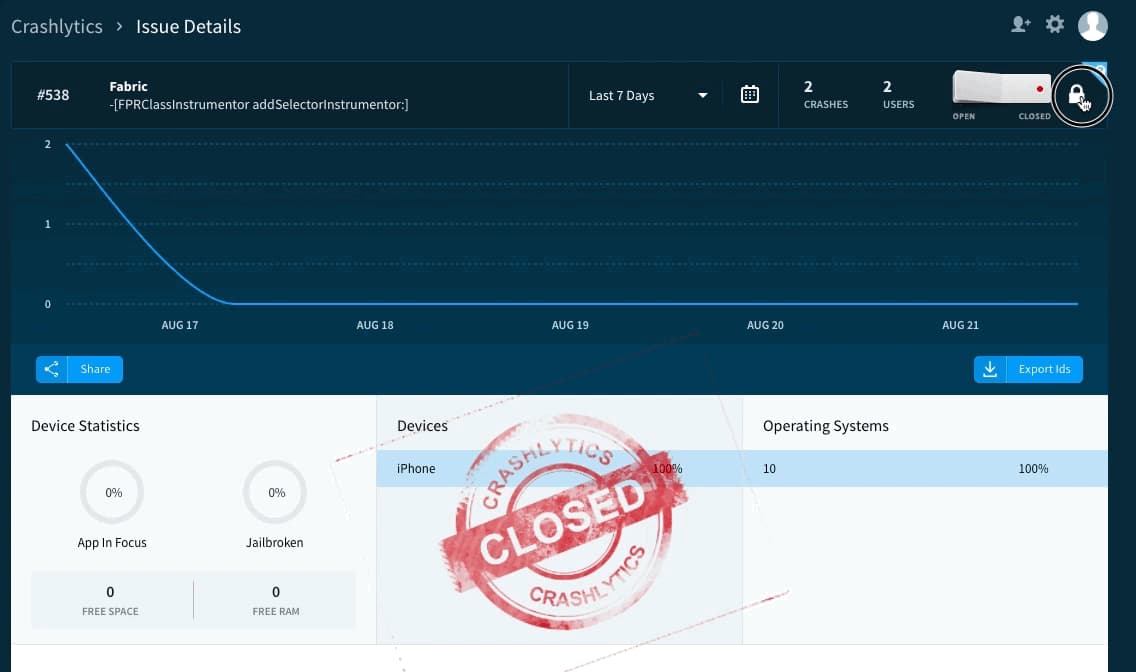1136x672 pixels.
Task: Select the OS version 10 row
Action: [925, 469]
